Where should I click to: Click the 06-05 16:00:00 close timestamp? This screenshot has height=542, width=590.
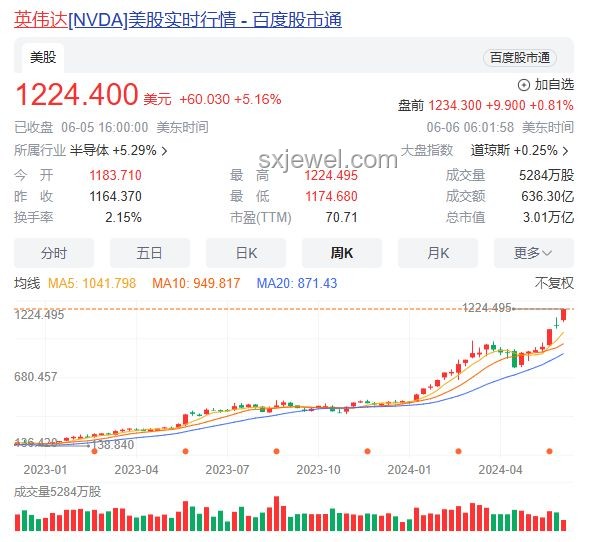(x=105, y=127)
